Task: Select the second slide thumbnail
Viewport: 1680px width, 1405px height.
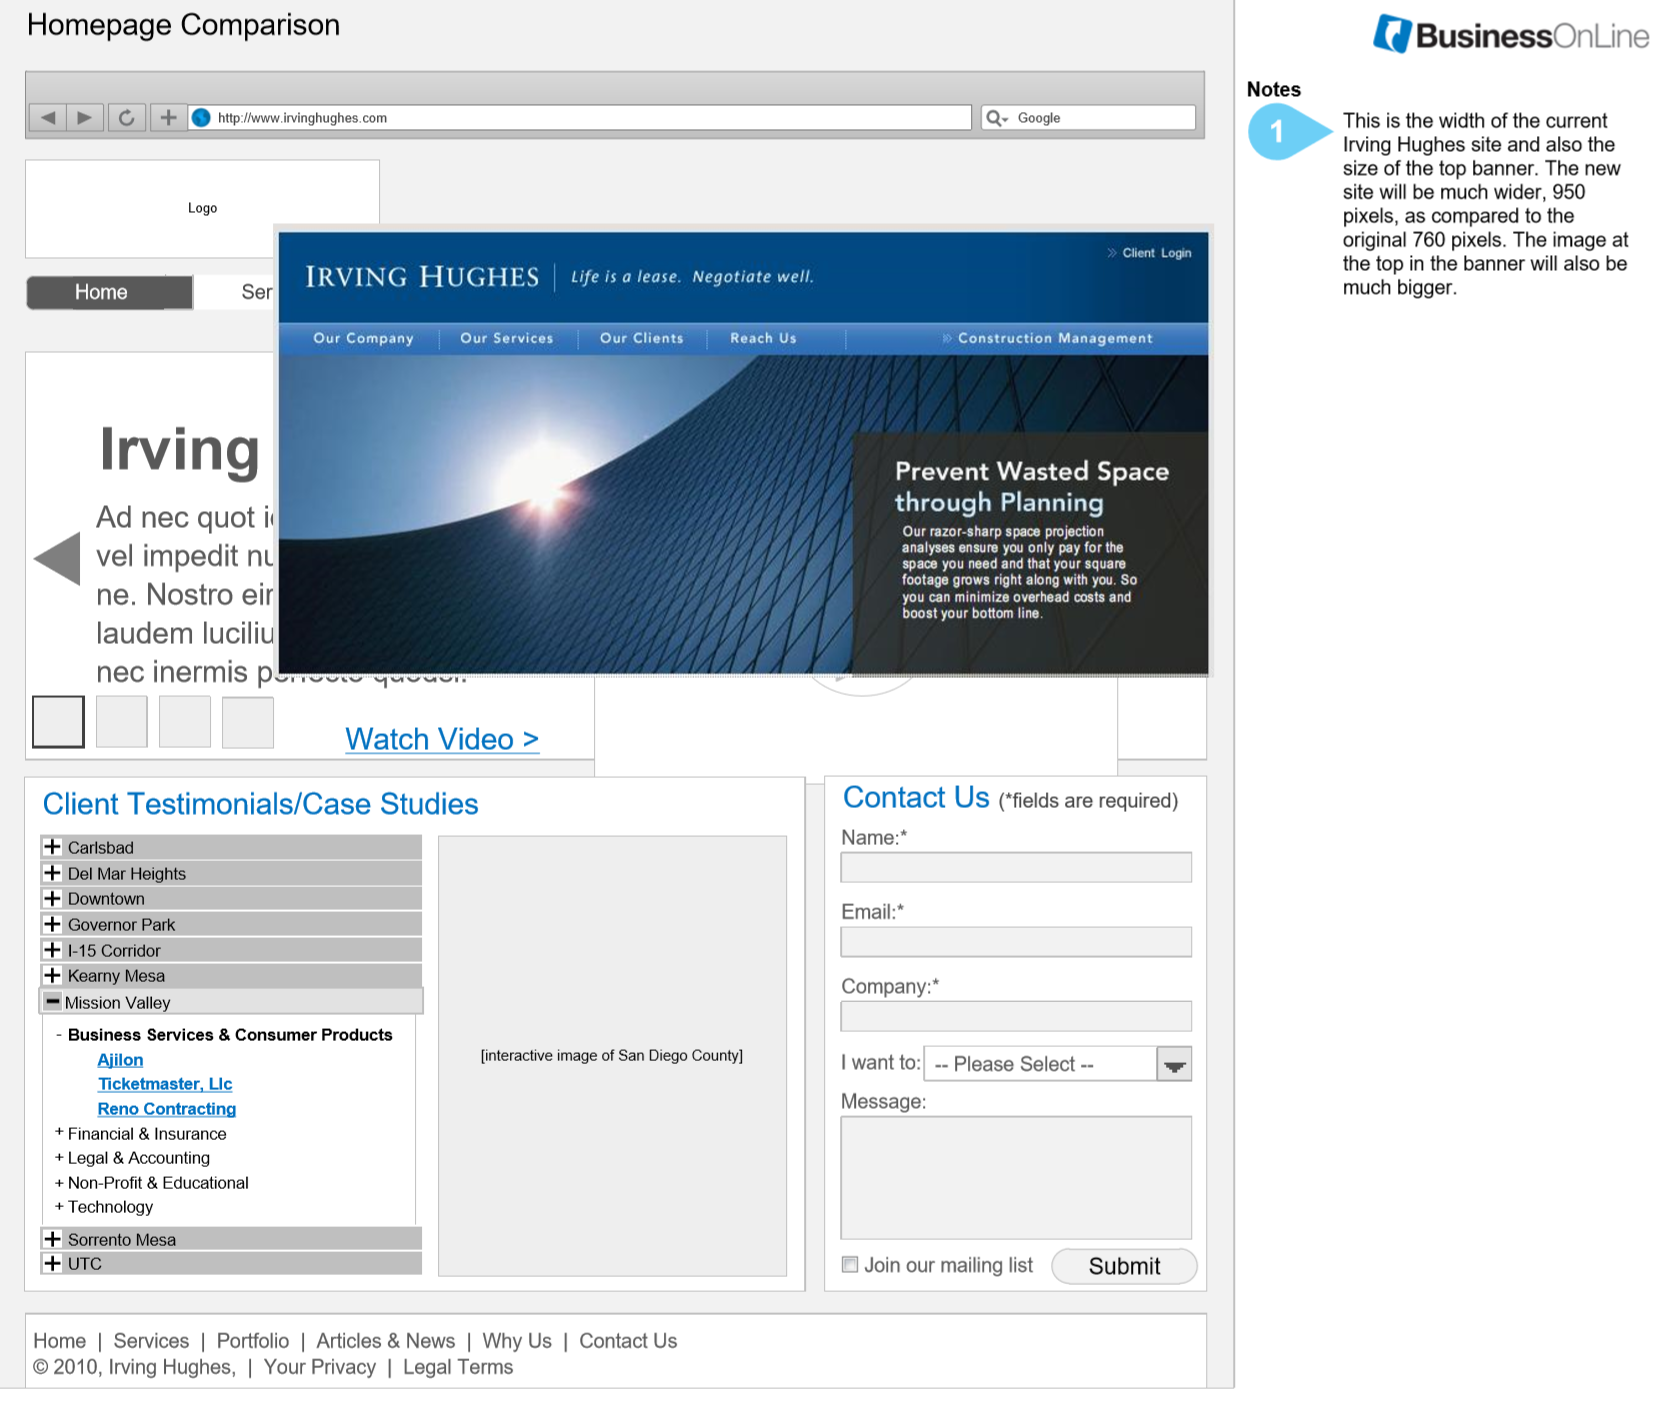Action: pos(122,722)
